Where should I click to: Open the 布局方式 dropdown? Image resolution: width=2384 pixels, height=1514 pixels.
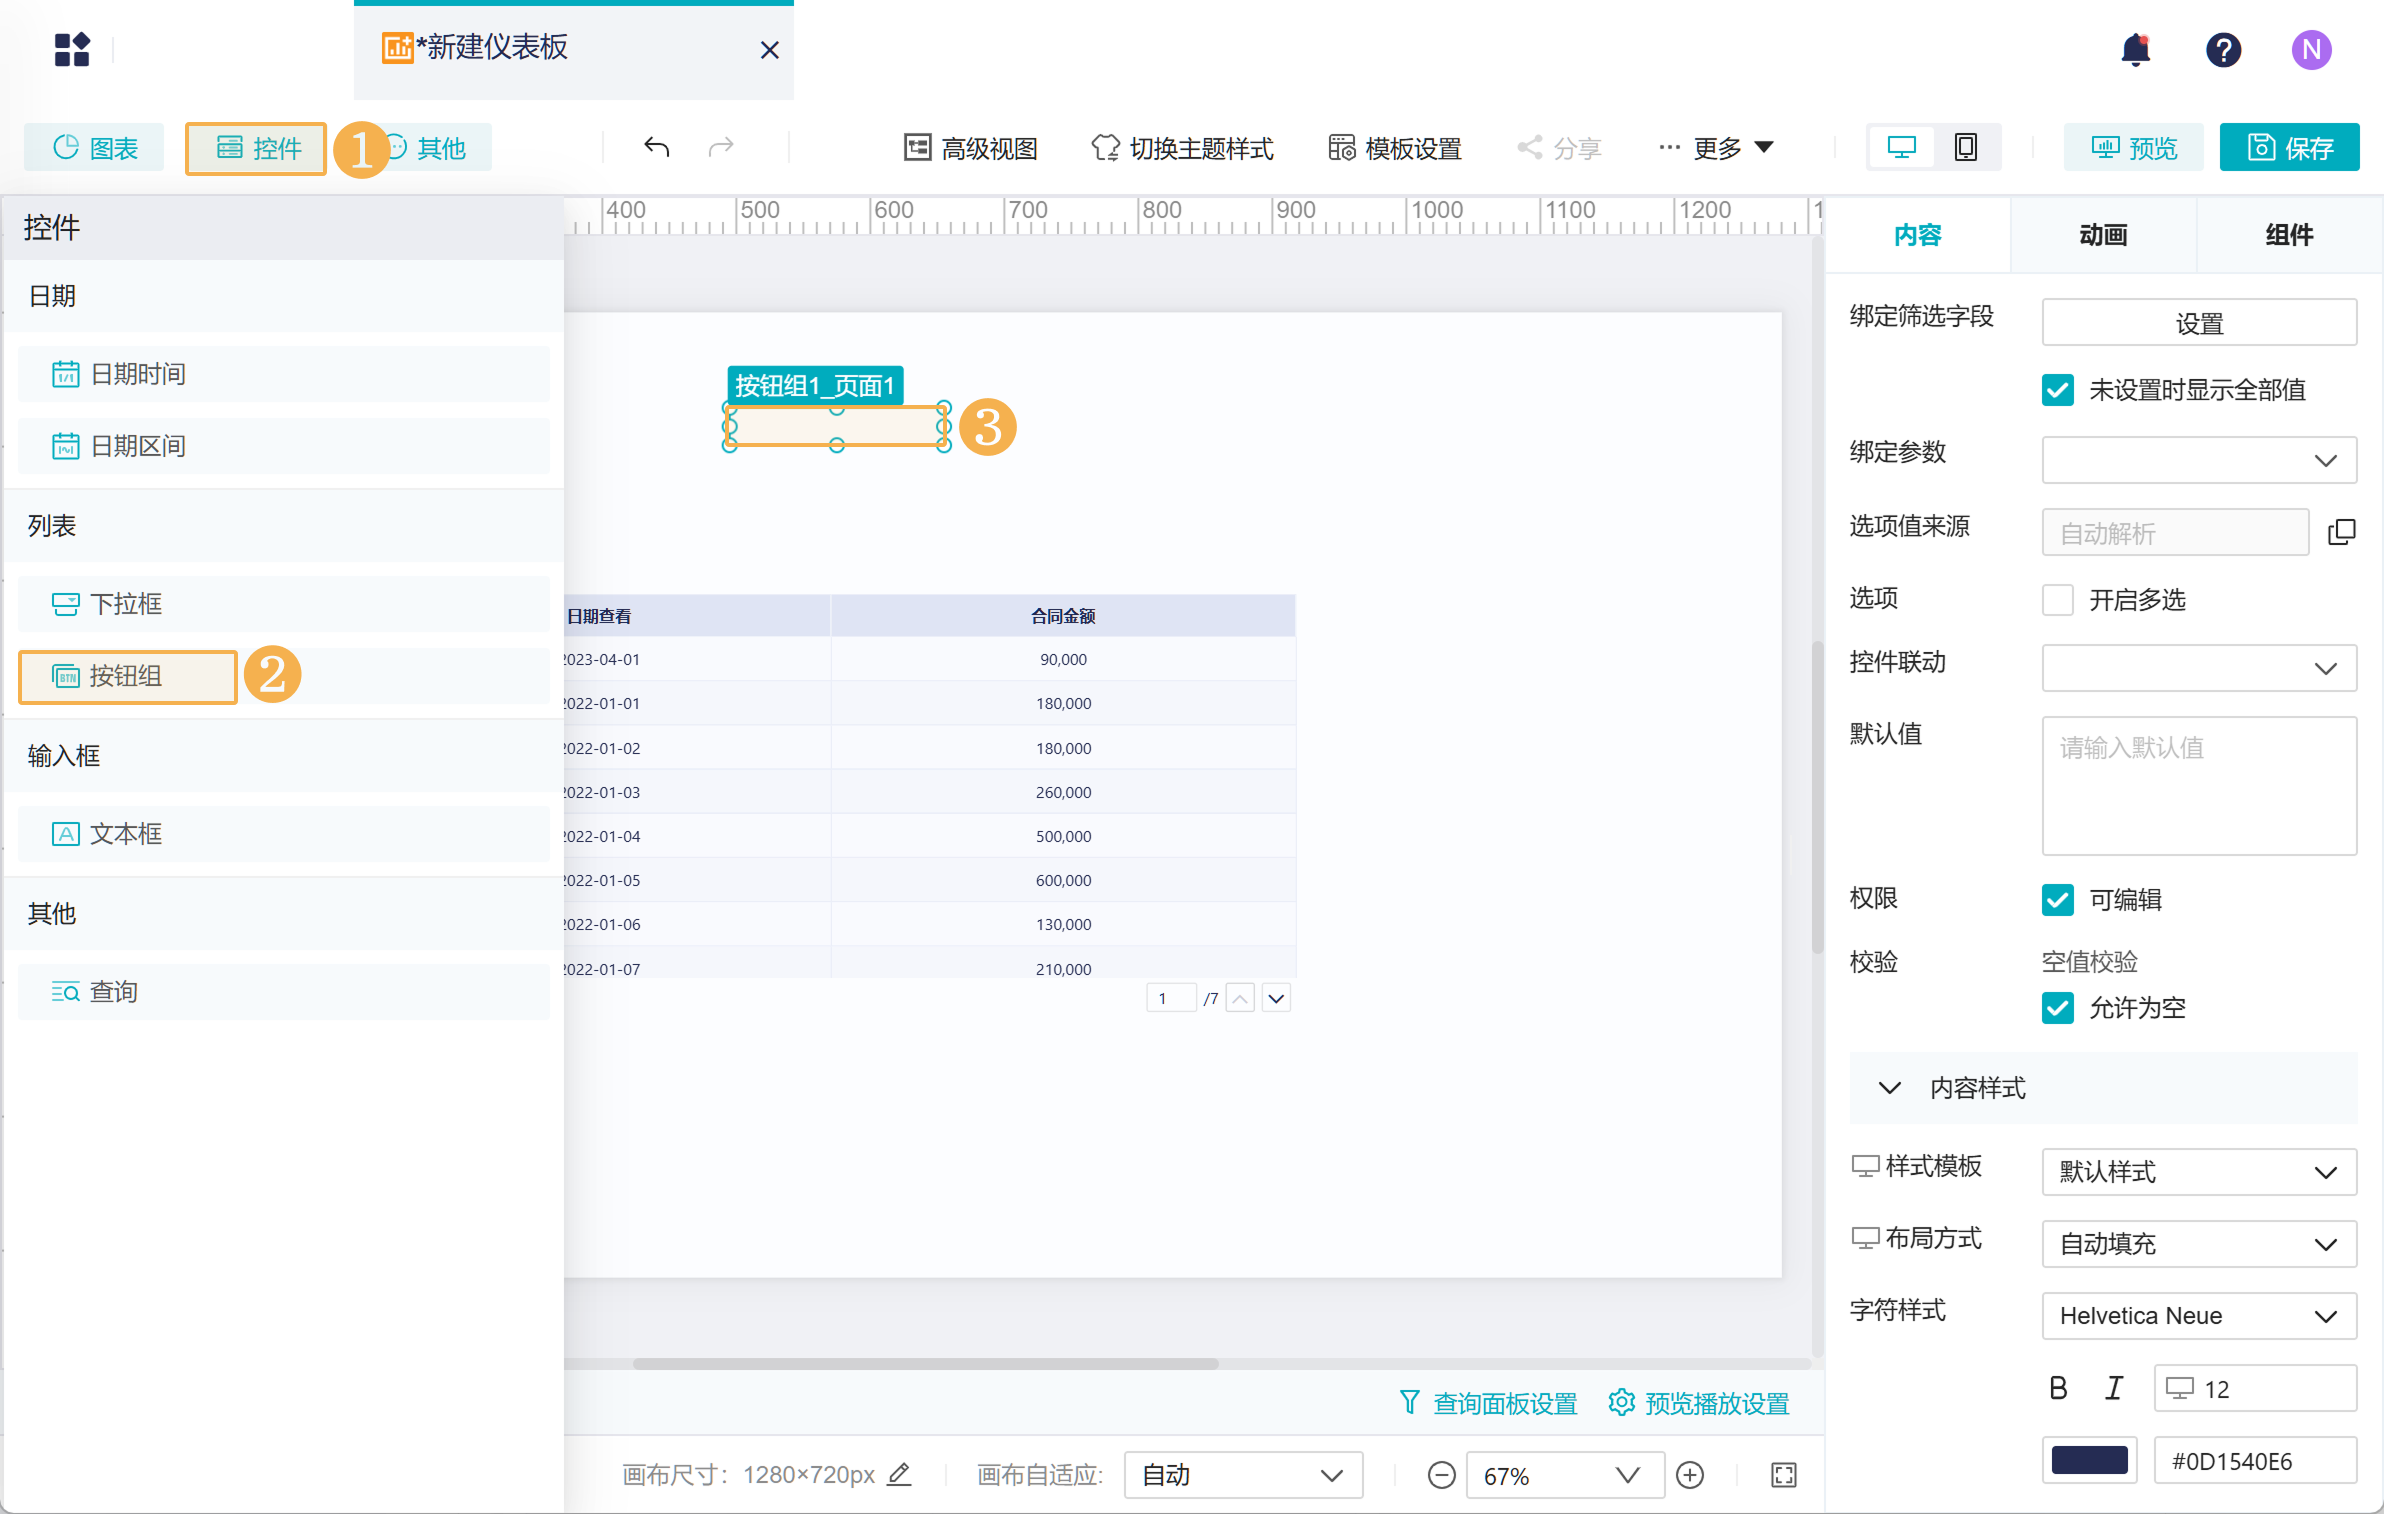tap(2198, 1244)
